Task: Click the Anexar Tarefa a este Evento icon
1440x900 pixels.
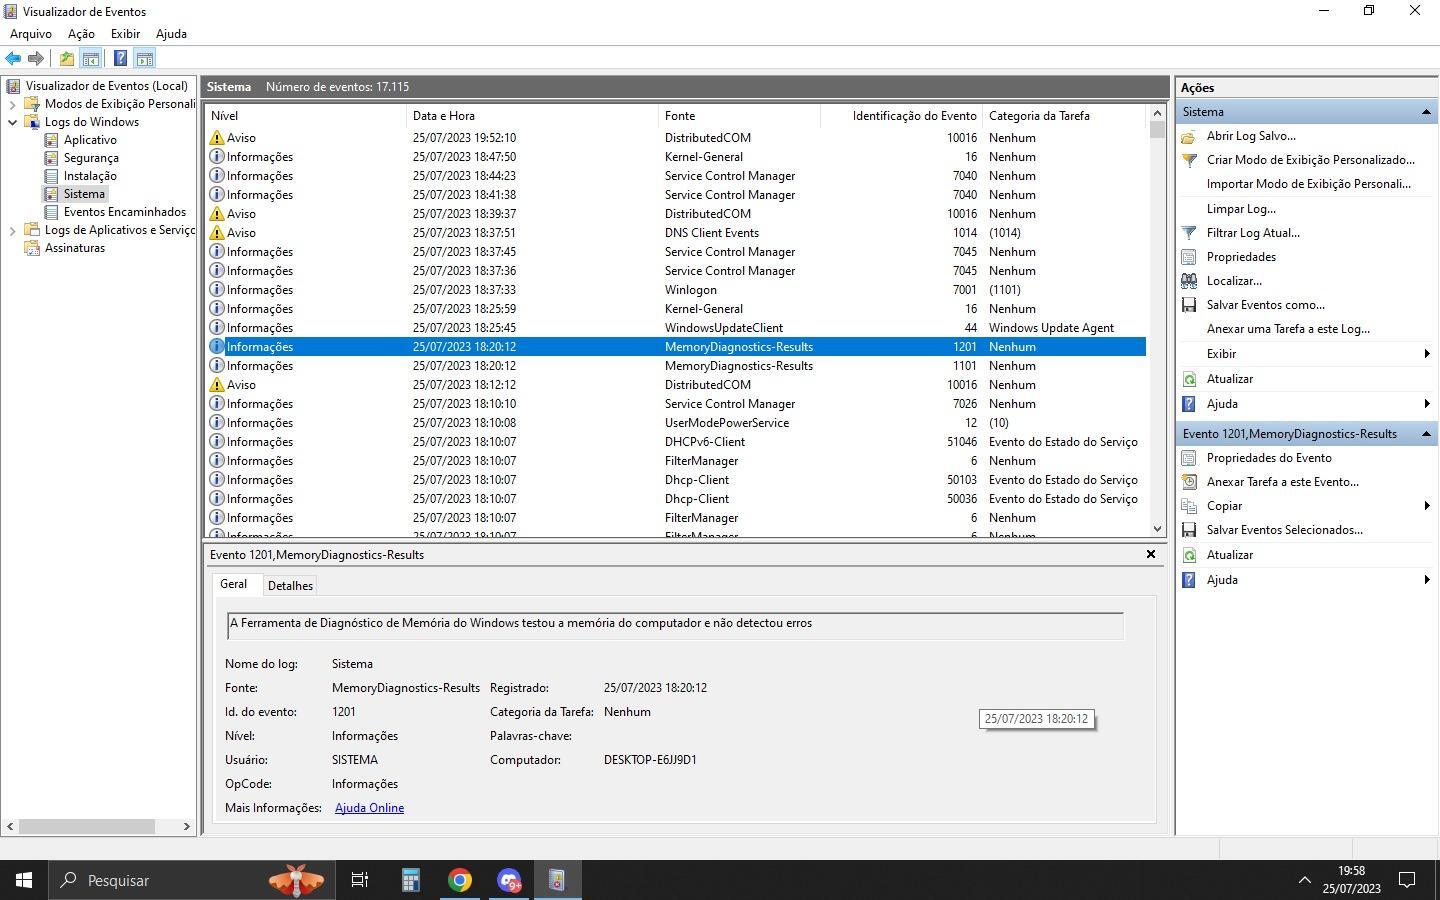Action: (1189, 482)
